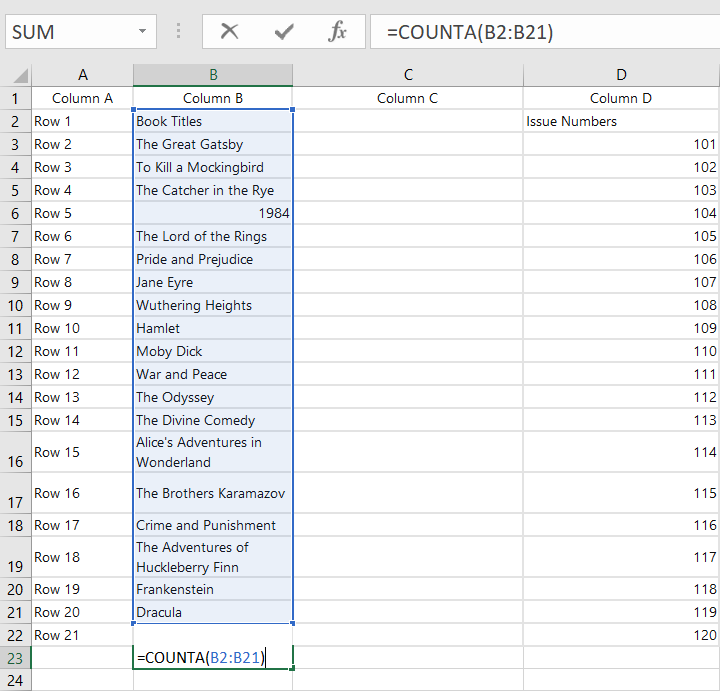Select the Jane Eyre cell
Screen dimensions: 720x691
click(213, 282)
